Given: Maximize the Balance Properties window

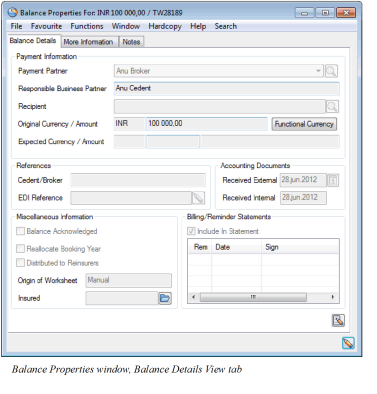Looking at the screenshot, I should pyautogui.click(x=325, y=13).
